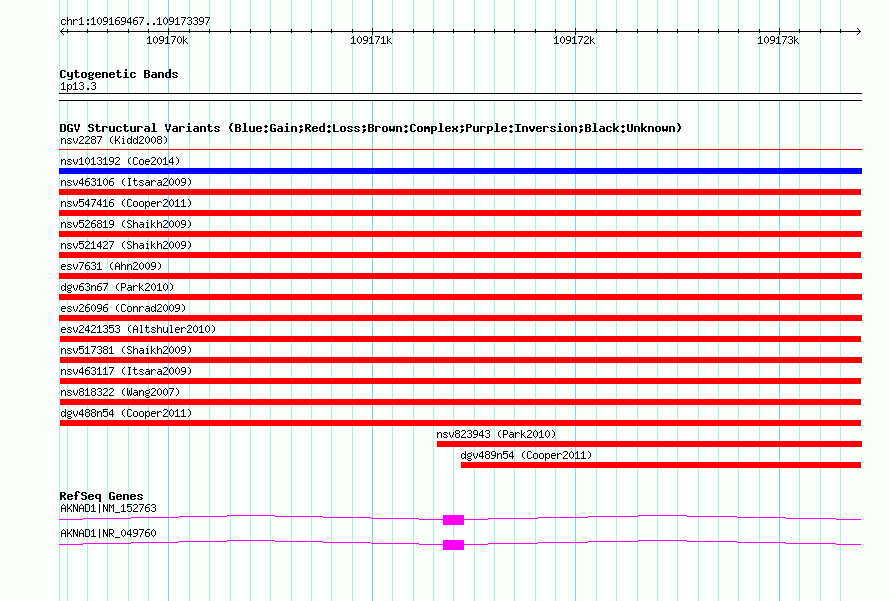Open the nsv526819 (Shaikh2009) variant

tap(126, 224)
